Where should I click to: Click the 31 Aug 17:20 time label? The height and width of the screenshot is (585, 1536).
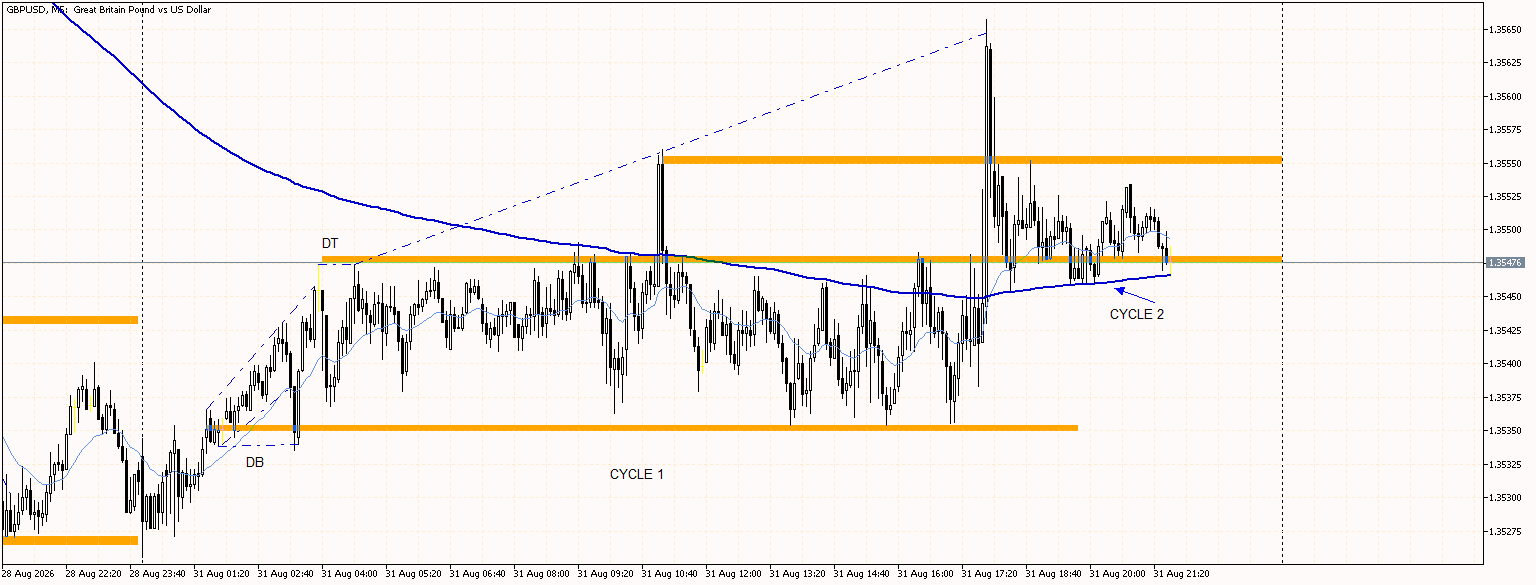pyautogui.click(x=990, y=574)
